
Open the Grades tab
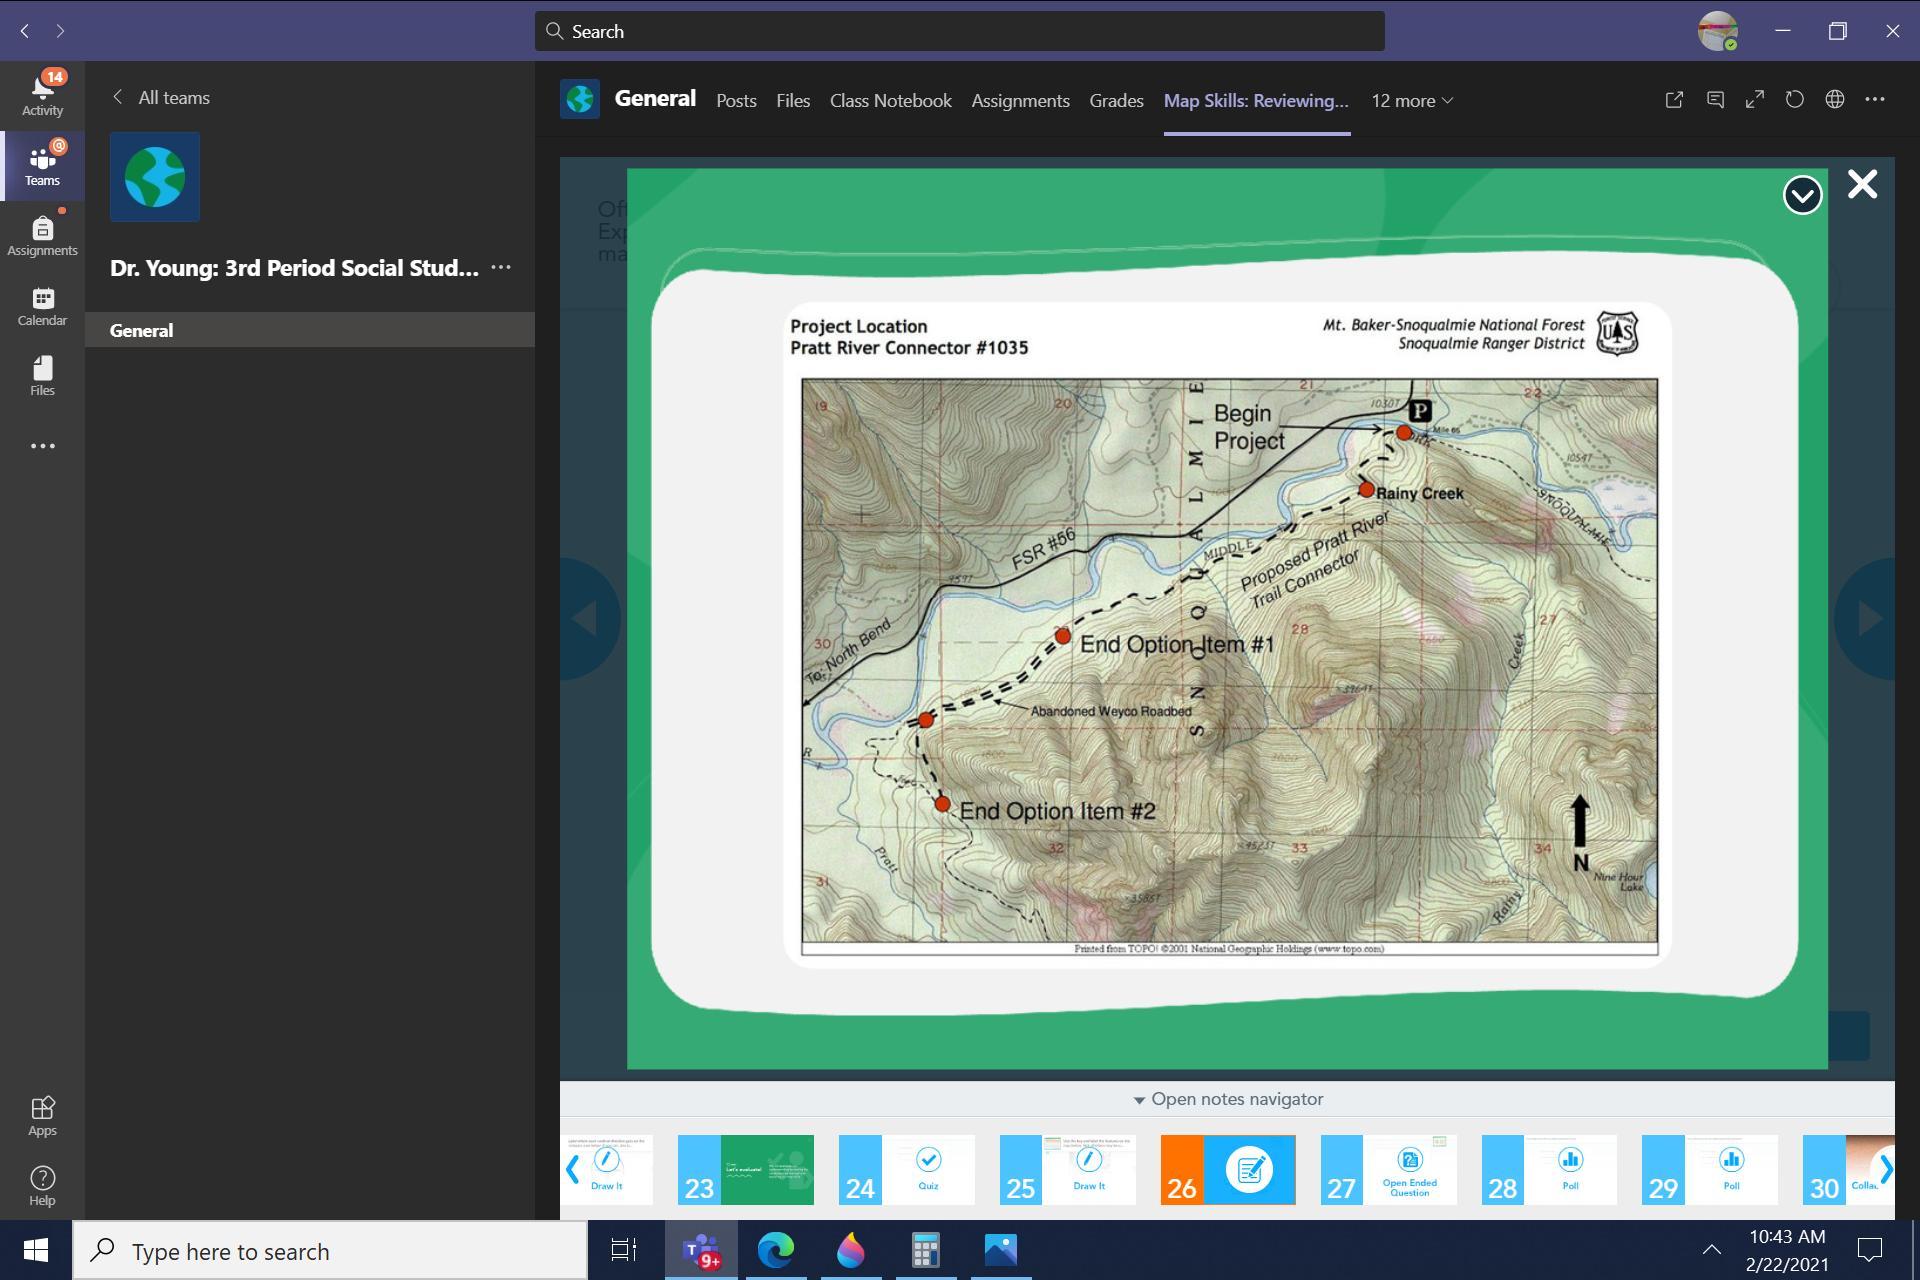(x=1116, y=100)
